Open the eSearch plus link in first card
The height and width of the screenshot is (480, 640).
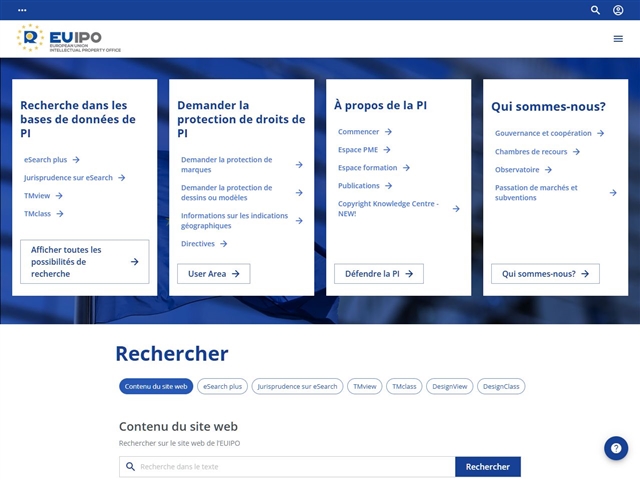pos(45,160)
